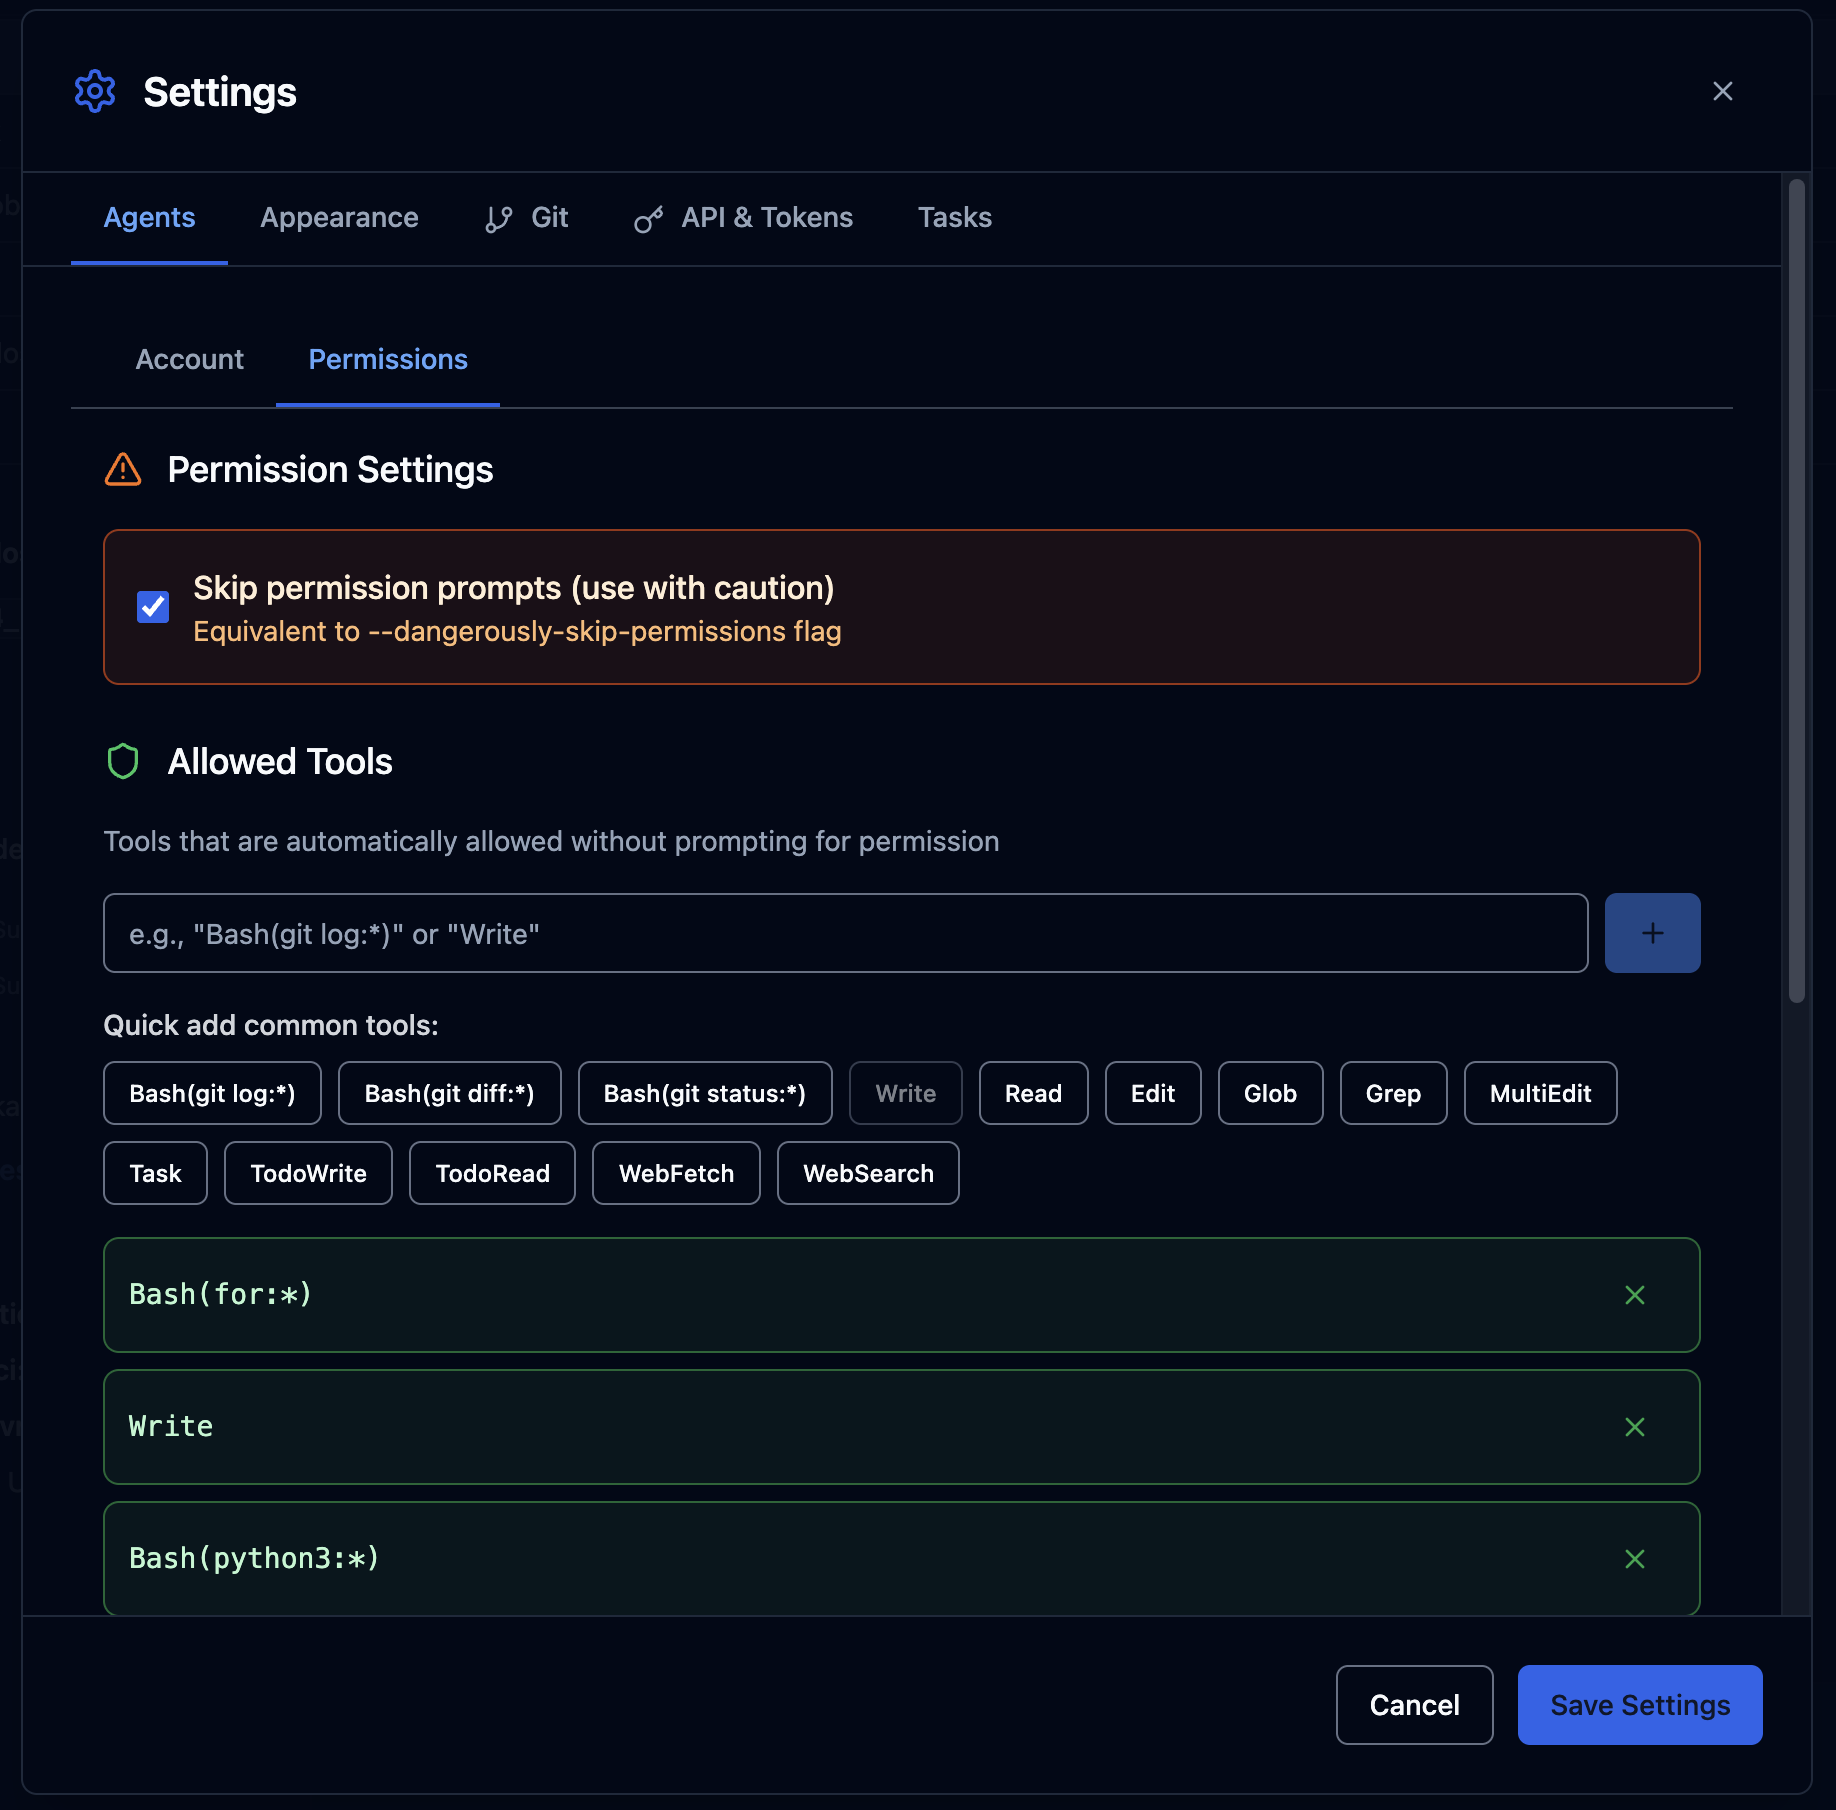
Task: Remove the Bash(python3:*) allowed tool
Action: click(x=1635, y=1559)
